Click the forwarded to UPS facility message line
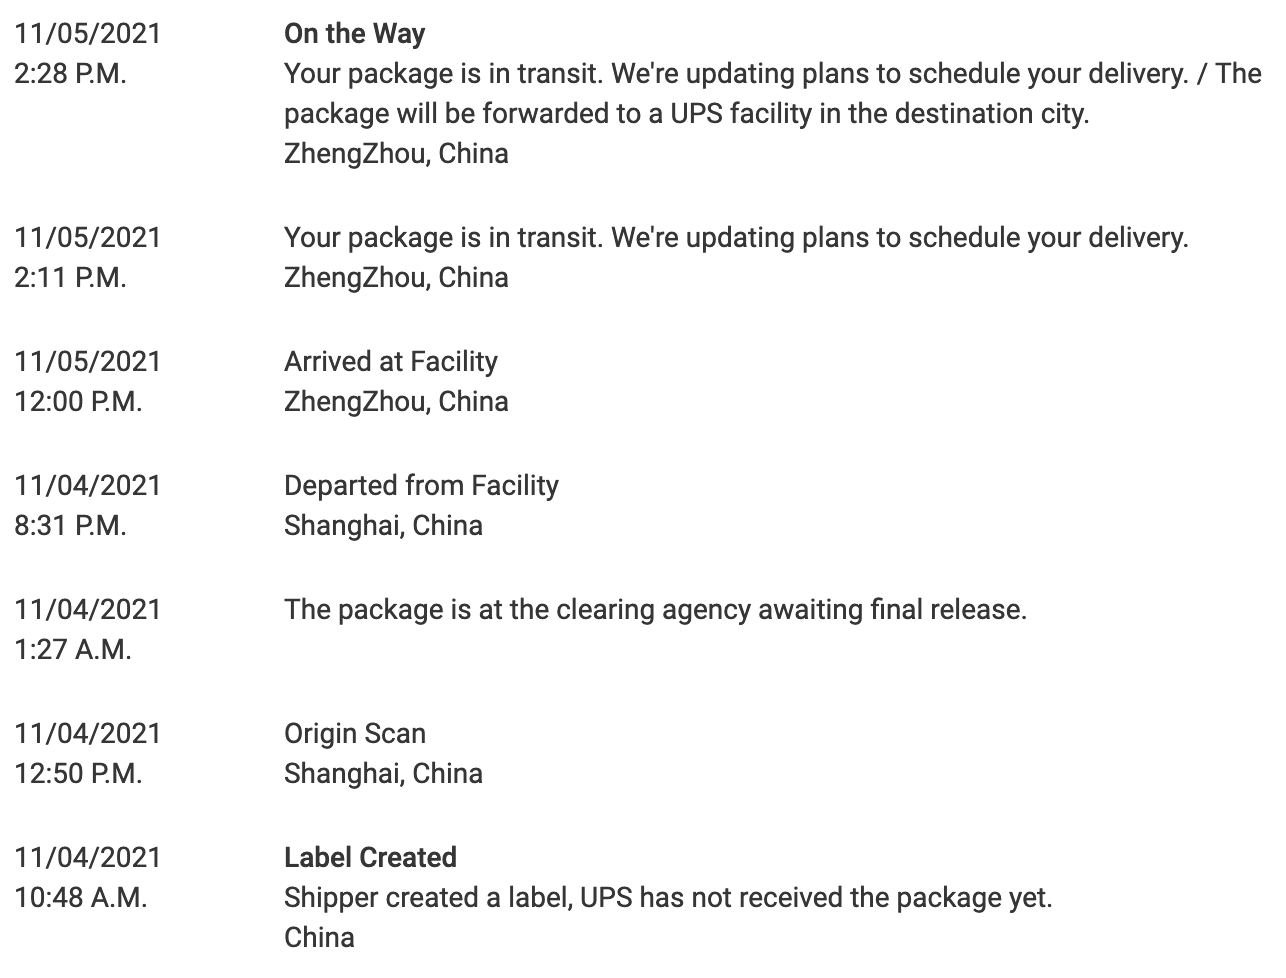 686,114
